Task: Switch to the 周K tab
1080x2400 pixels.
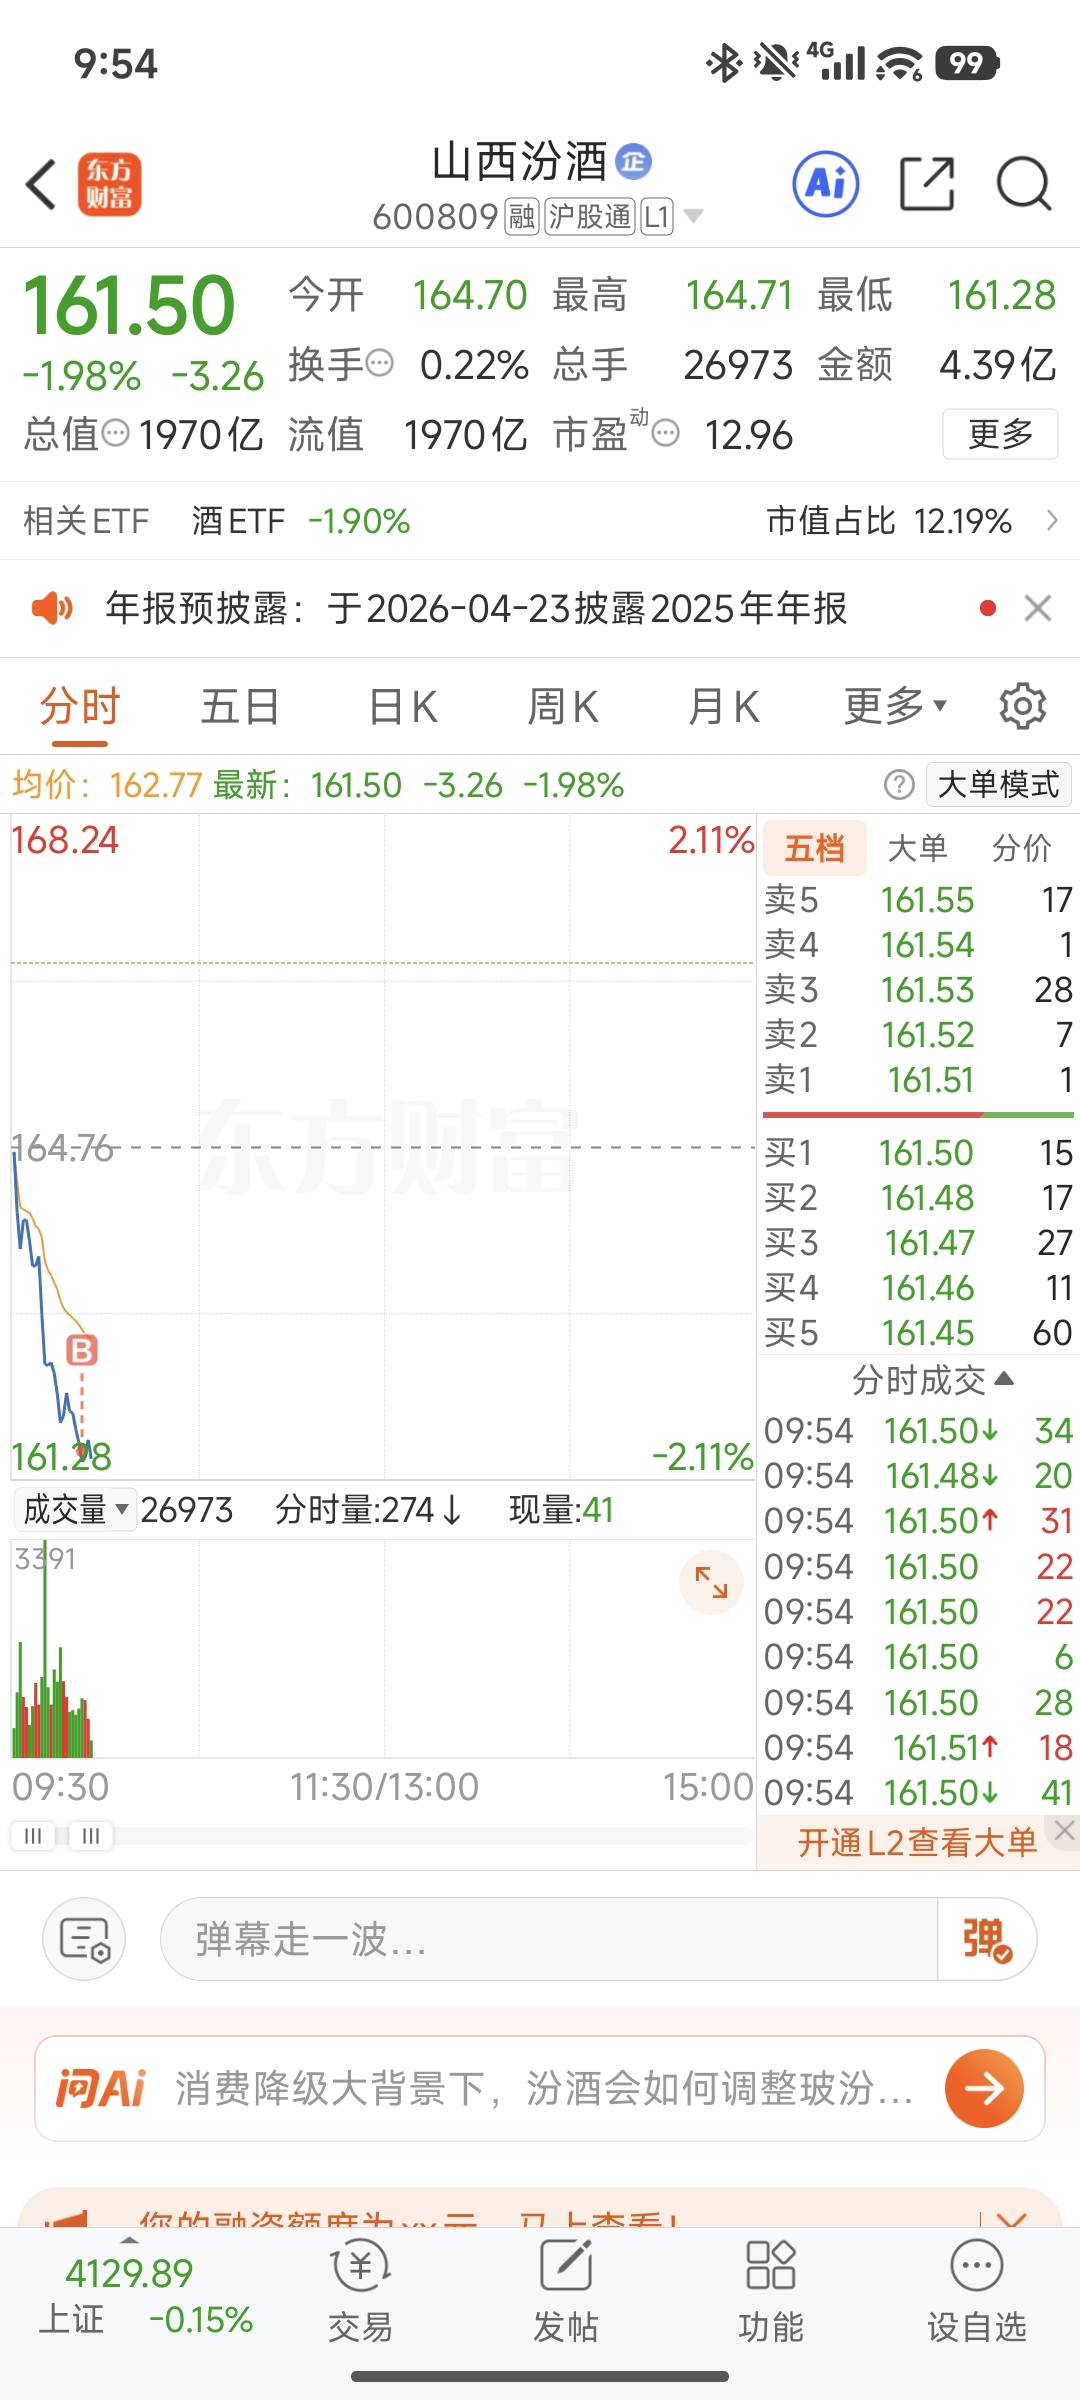Action: click(563, 706)
